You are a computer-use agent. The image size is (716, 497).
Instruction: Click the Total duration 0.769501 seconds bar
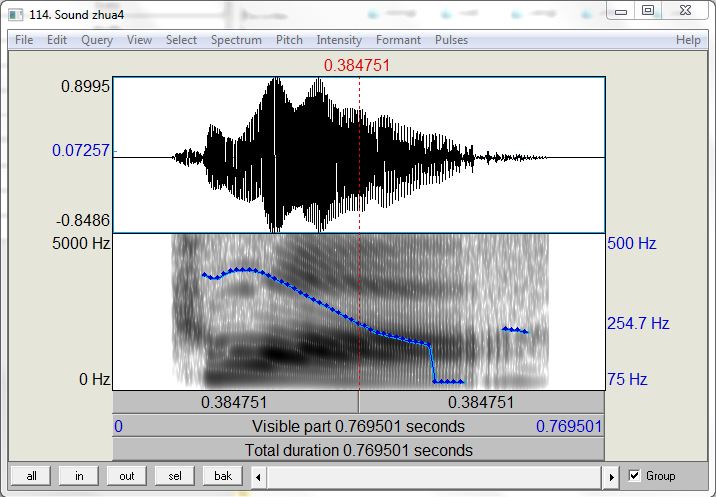click(358, 450)
